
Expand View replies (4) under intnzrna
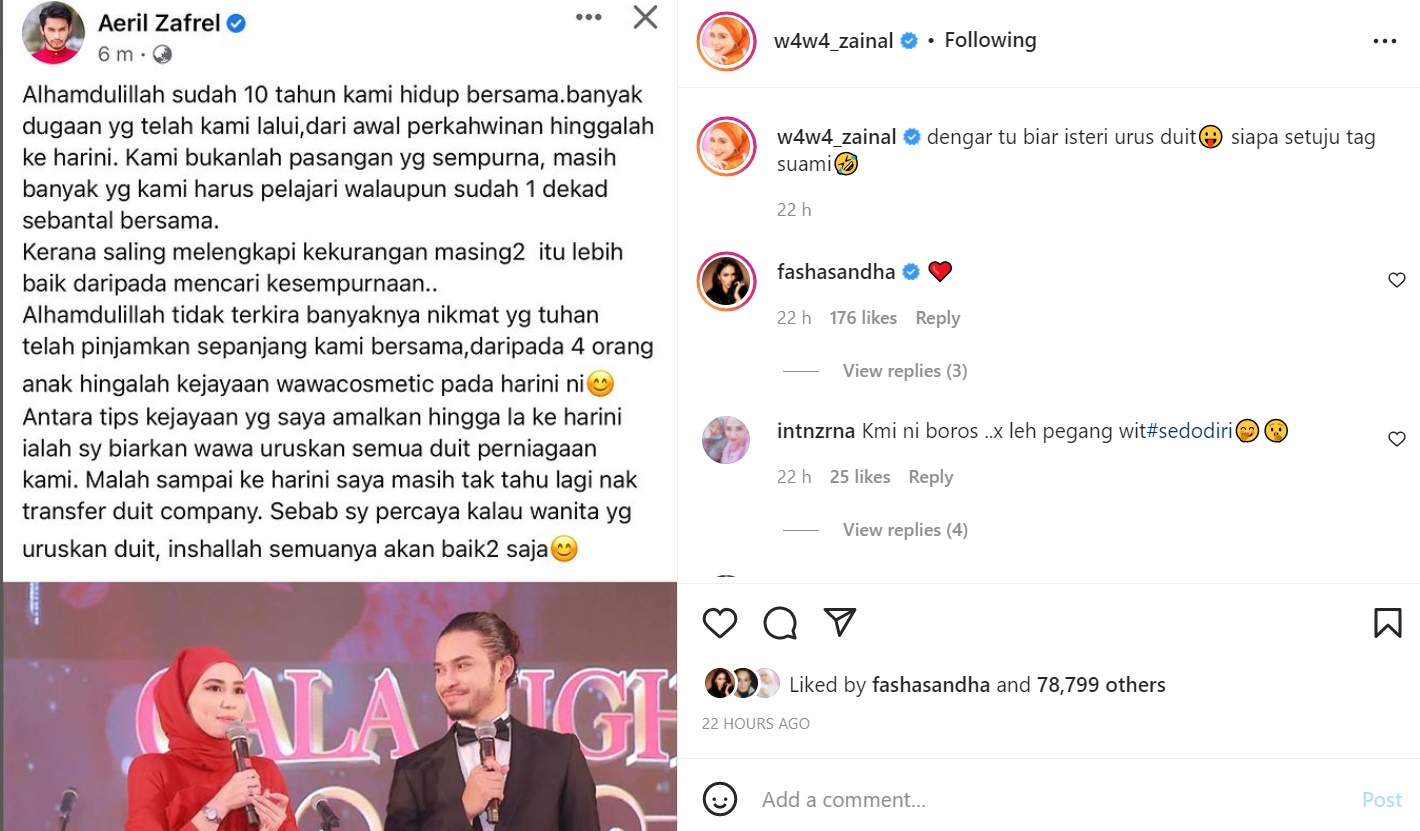pos(905,530)
